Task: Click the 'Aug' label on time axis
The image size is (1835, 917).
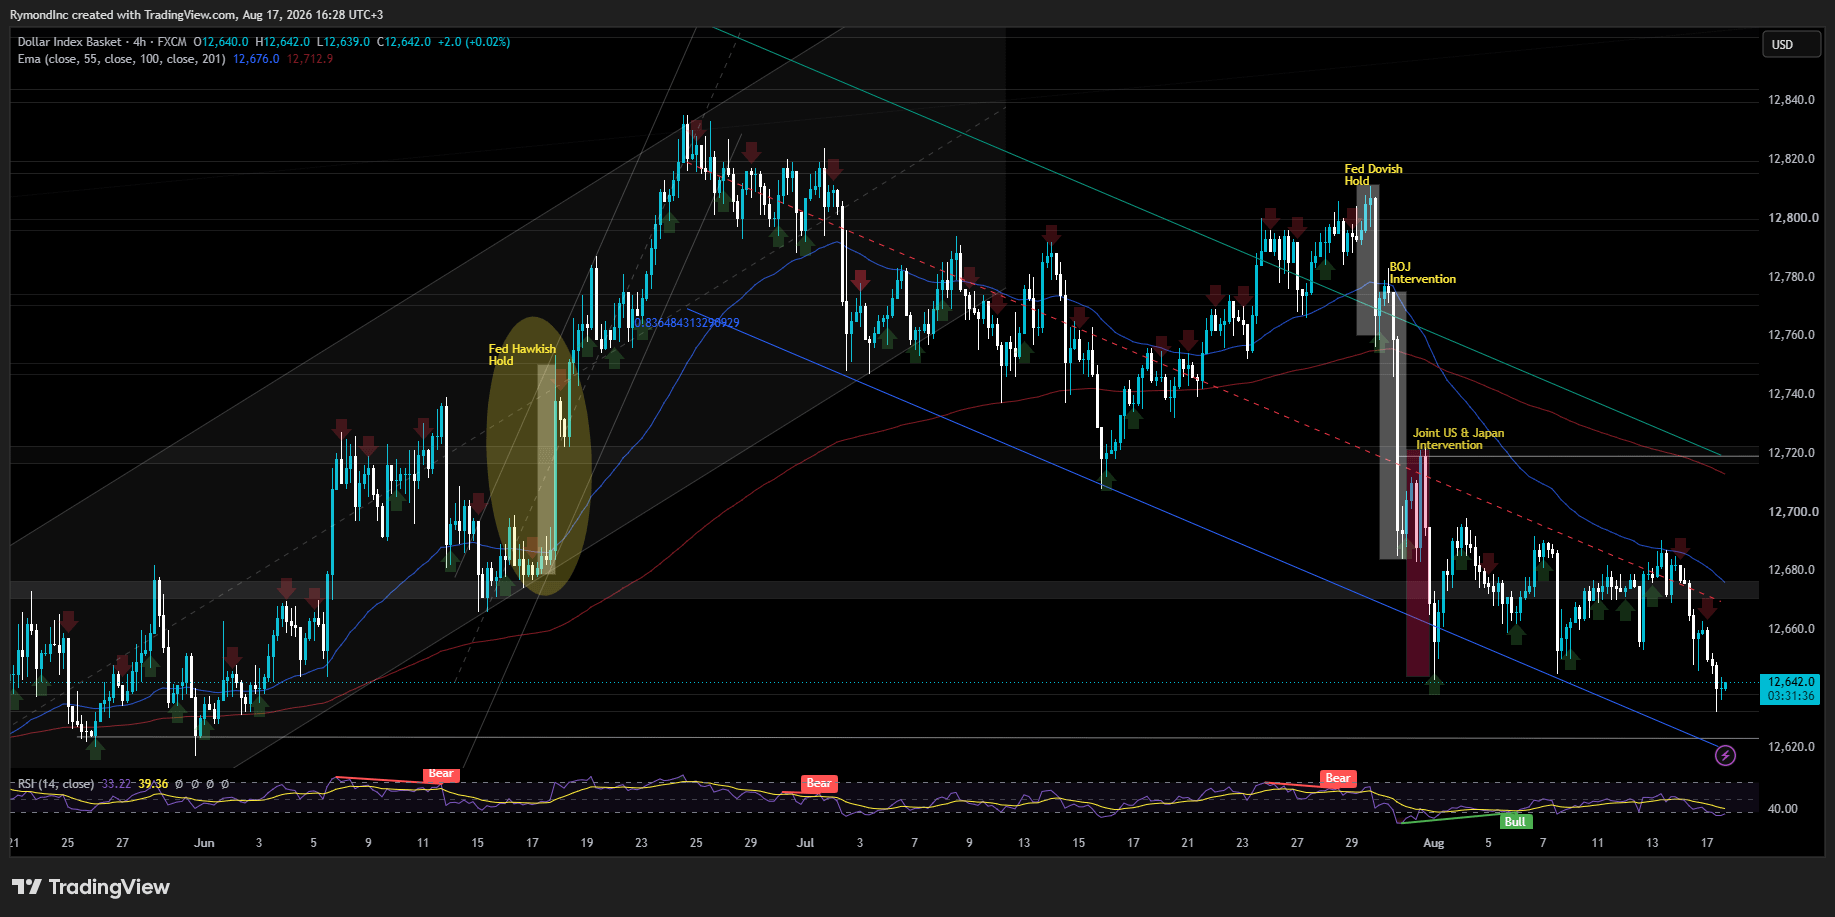Action: [1433, 843]
